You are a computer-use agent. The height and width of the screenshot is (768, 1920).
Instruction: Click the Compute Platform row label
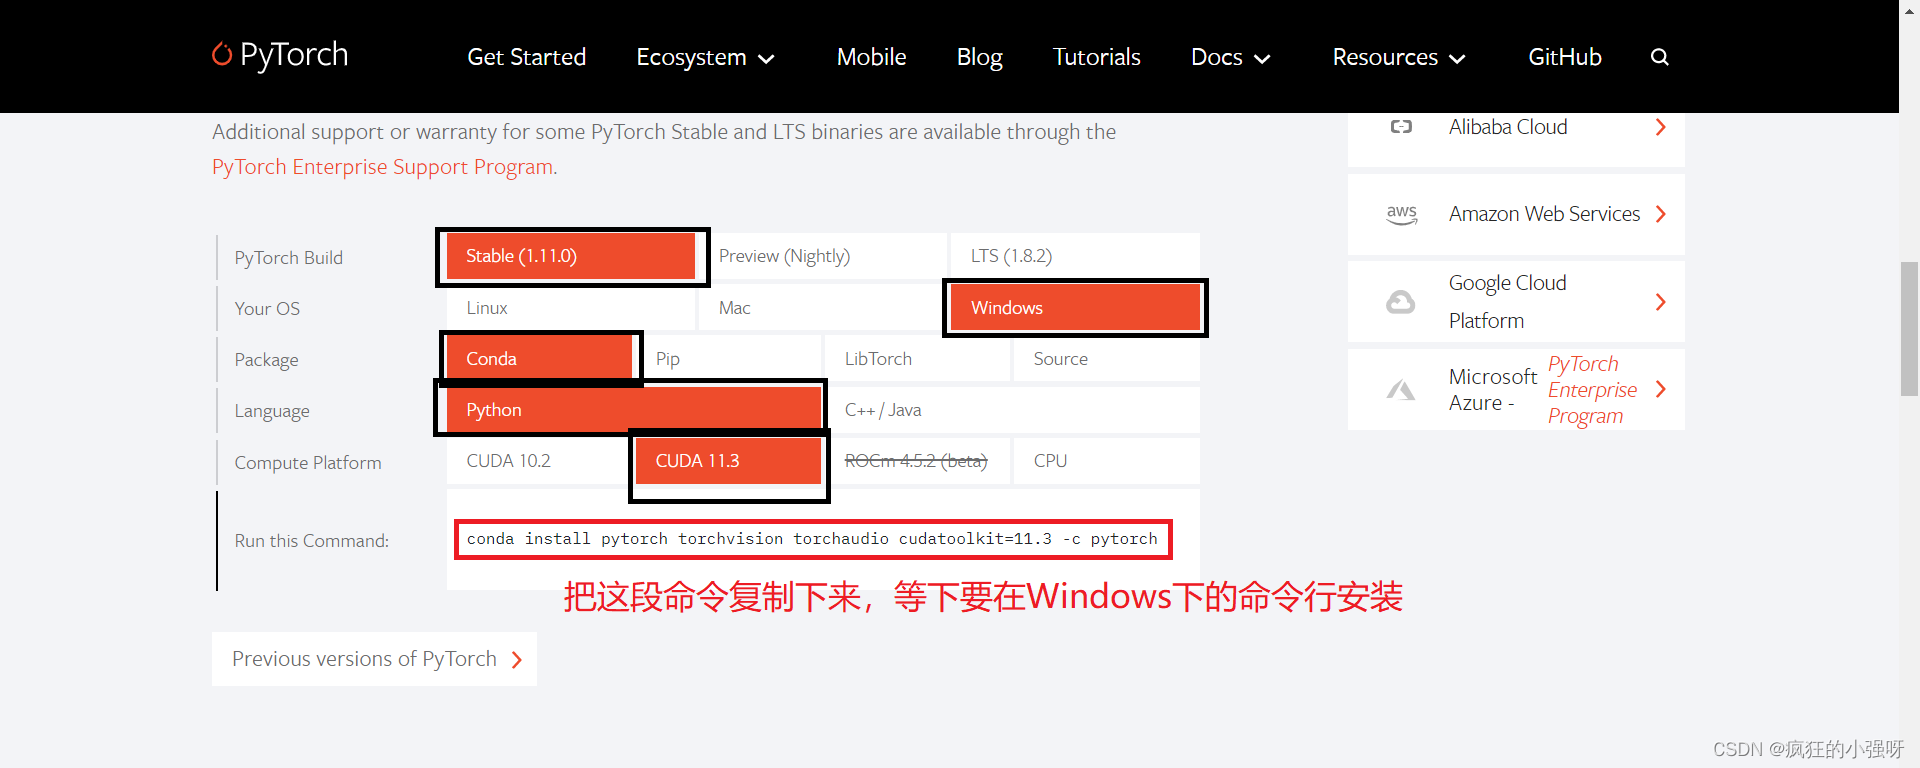point(308,463)
